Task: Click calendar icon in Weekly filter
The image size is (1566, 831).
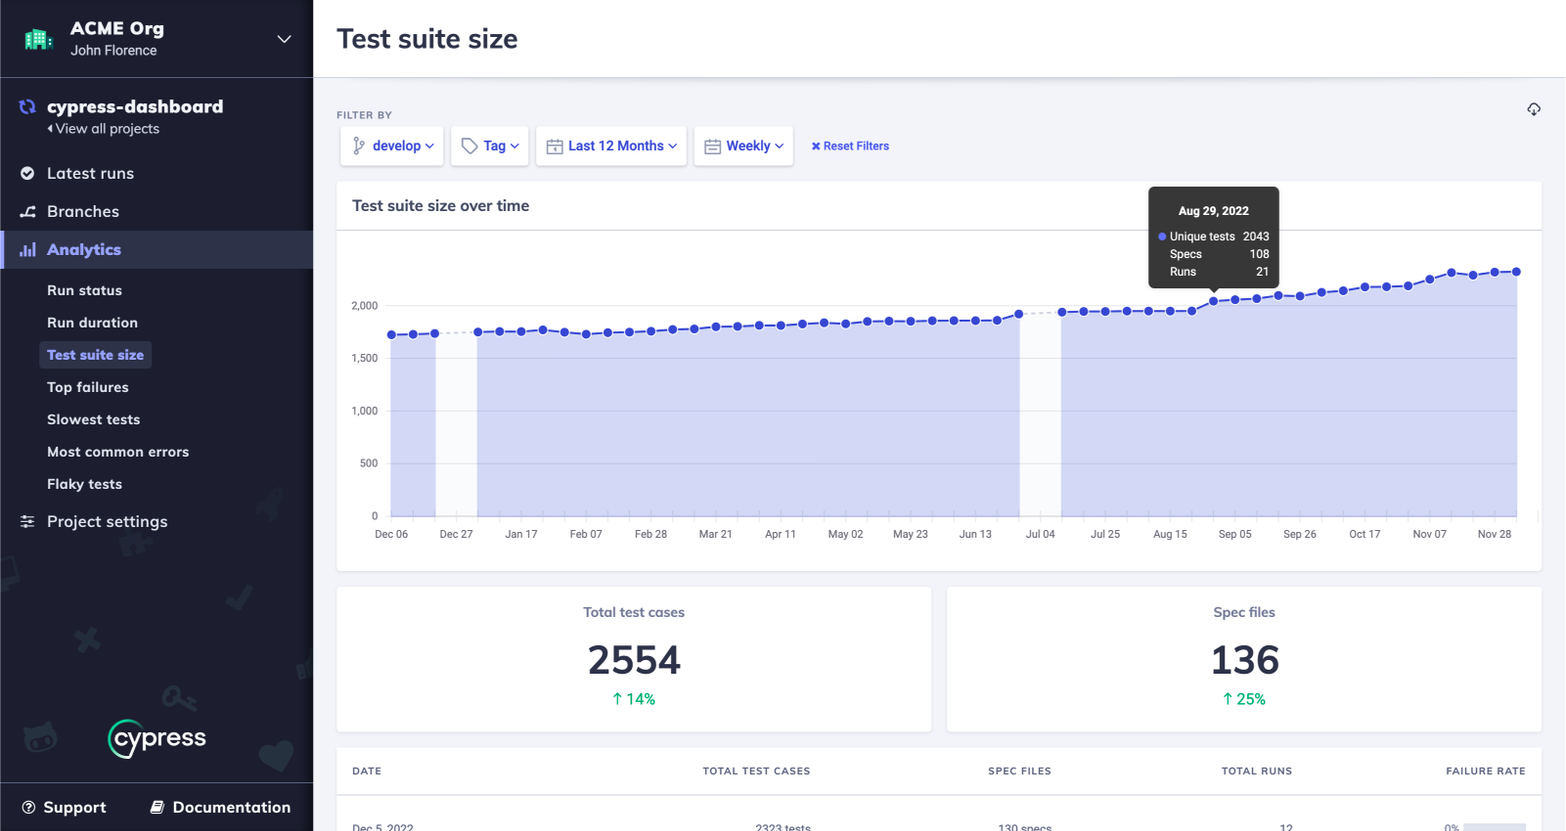Action: (712, 147)
